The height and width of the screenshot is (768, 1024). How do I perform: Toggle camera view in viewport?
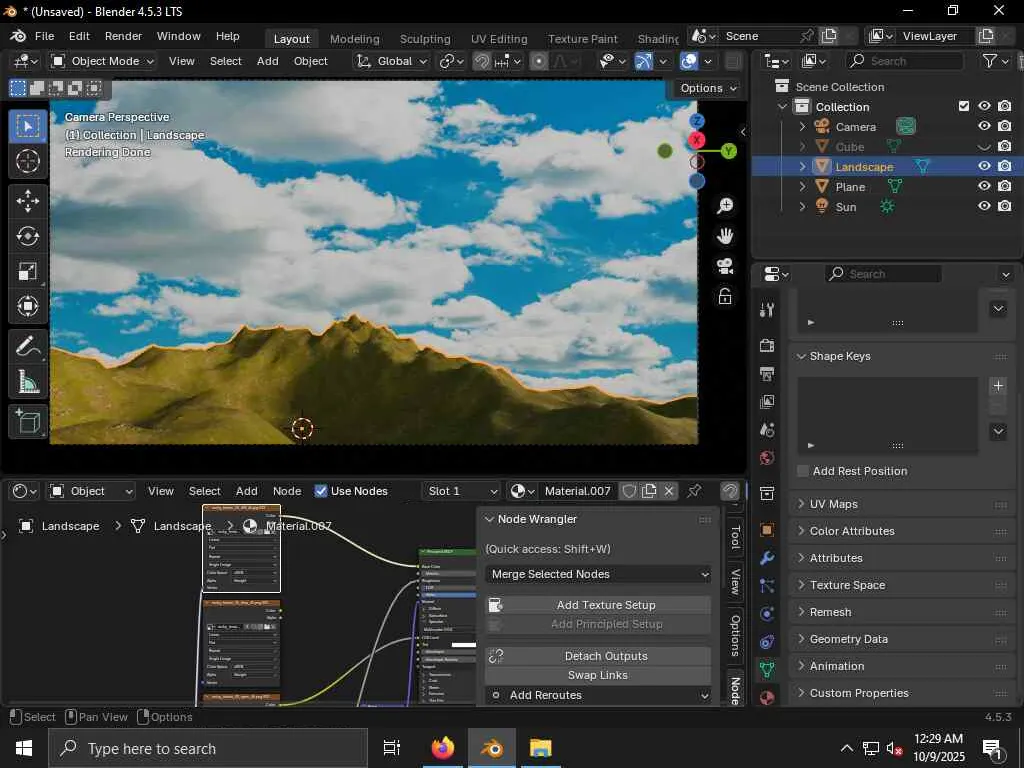point(725,266)
